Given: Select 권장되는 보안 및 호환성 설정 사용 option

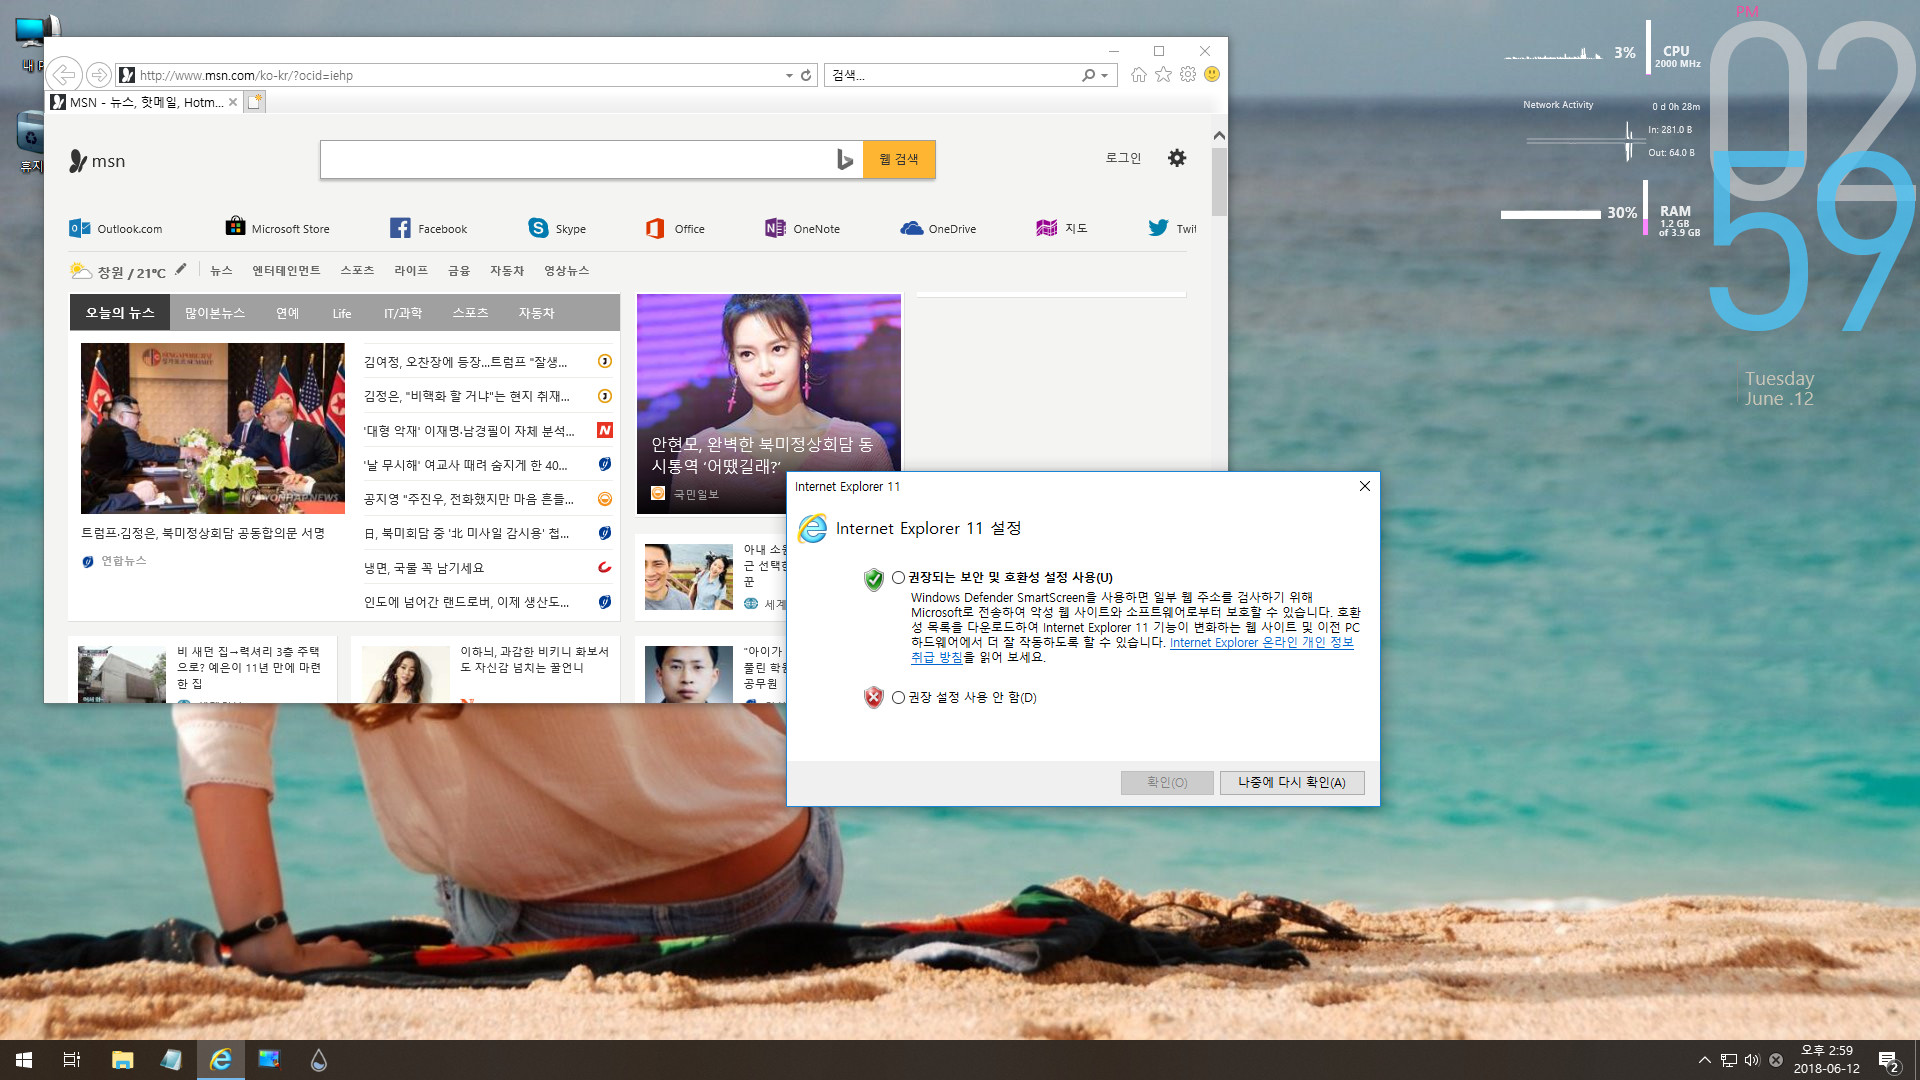Looking at the screenshot, I should [898, 577].
